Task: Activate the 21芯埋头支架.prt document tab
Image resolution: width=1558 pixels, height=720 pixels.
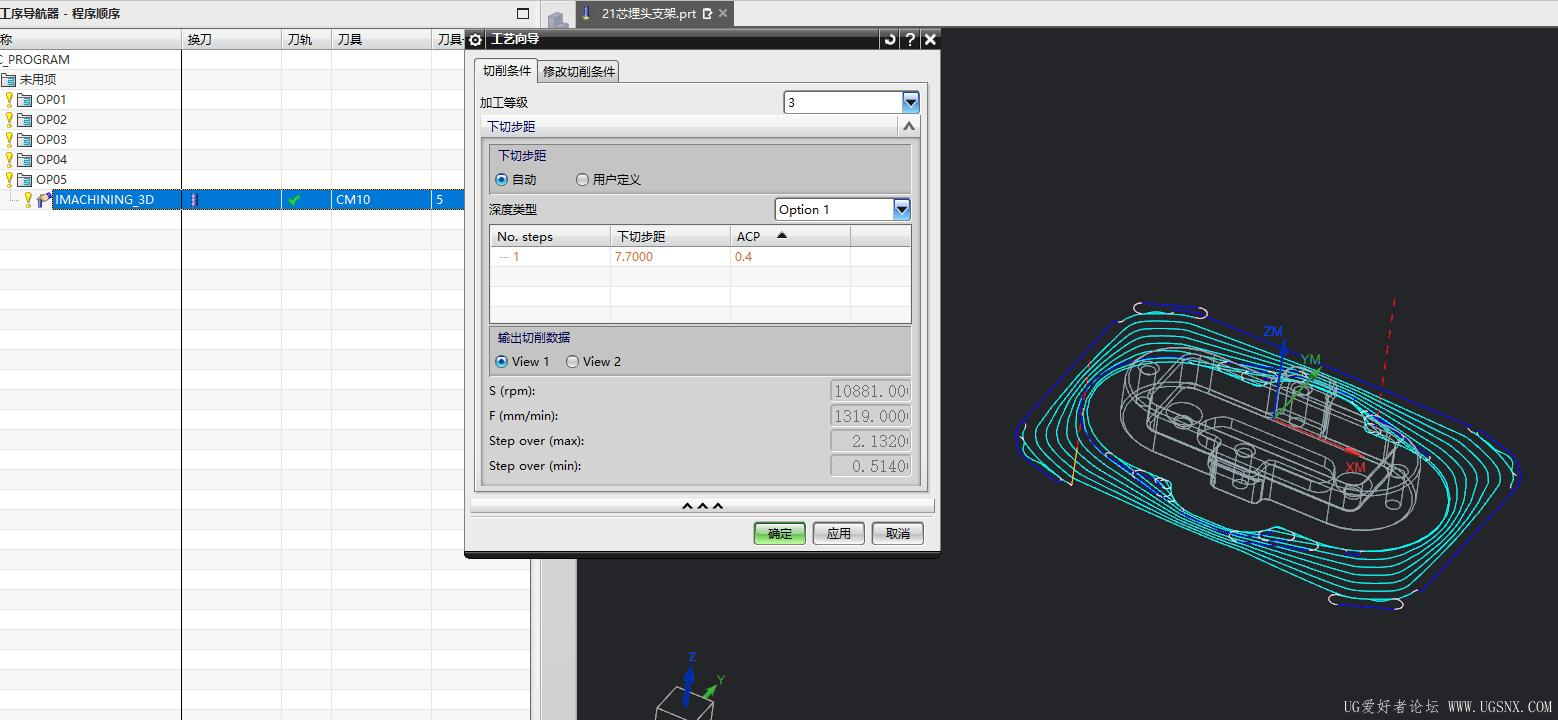Action: click(649, 13)
